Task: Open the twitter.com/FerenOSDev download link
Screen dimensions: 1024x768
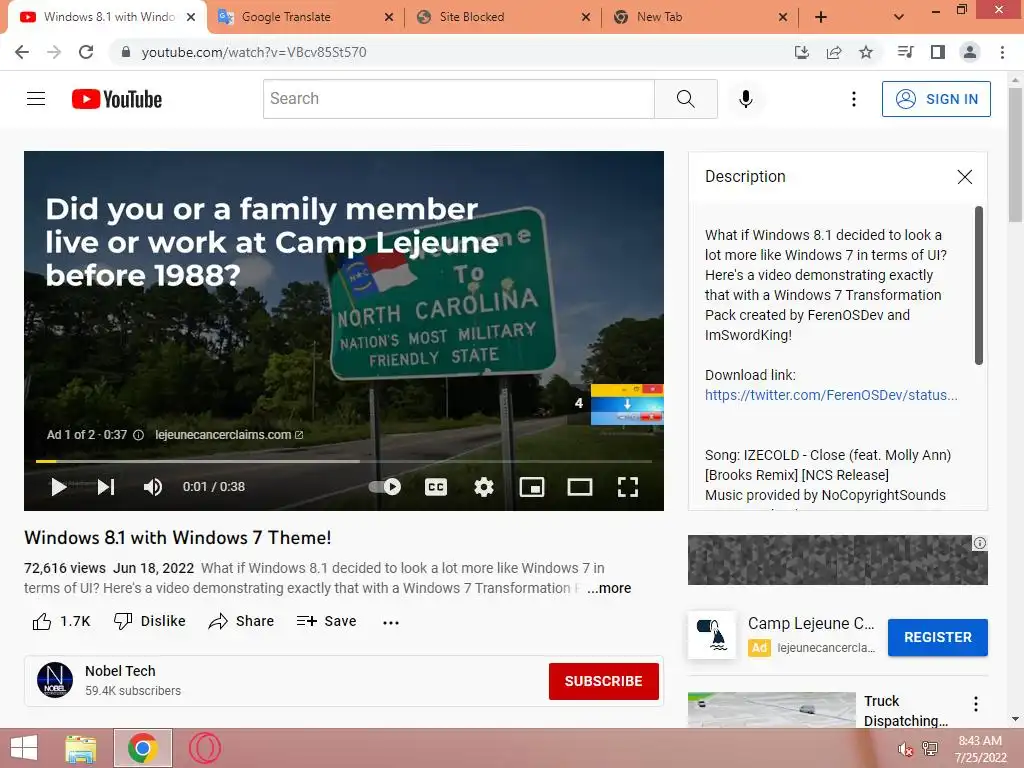Action: [x=831, y=395]
